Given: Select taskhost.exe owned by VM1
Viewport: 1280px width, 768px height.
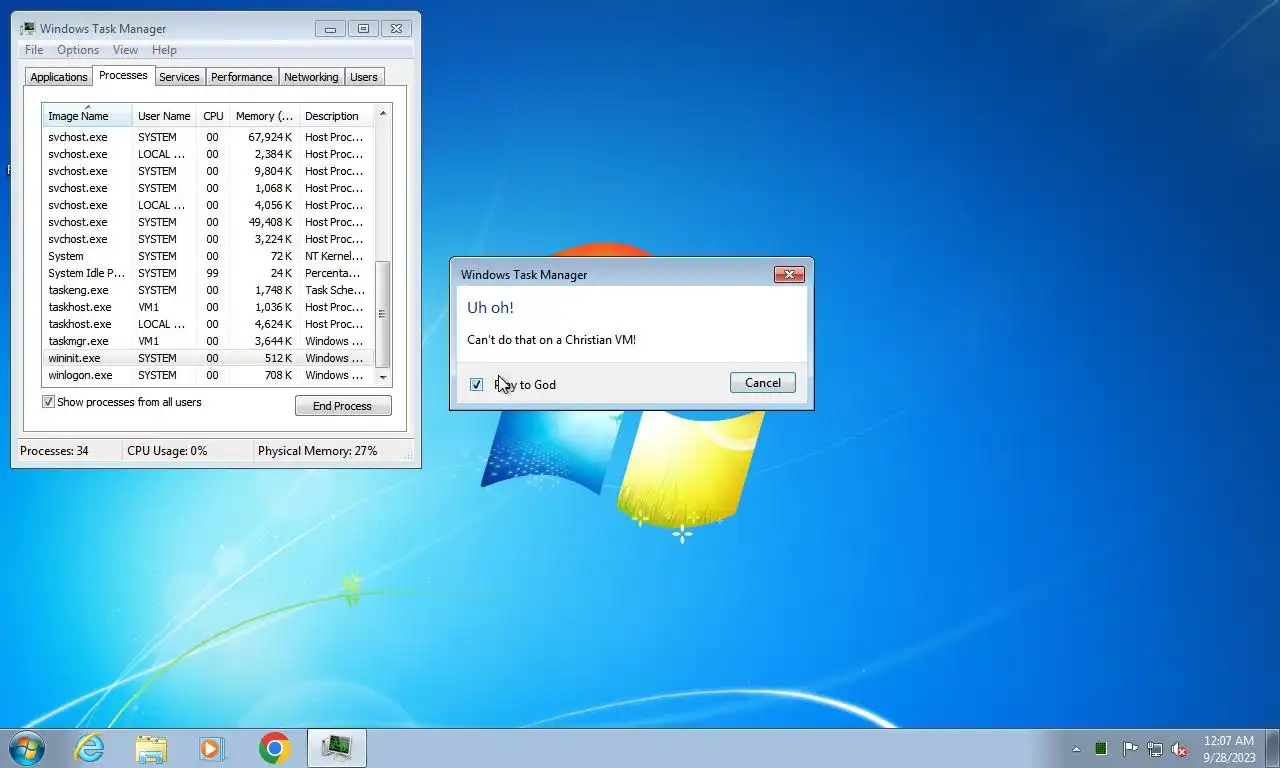Looking at the screenshot, I should [208, 307].
